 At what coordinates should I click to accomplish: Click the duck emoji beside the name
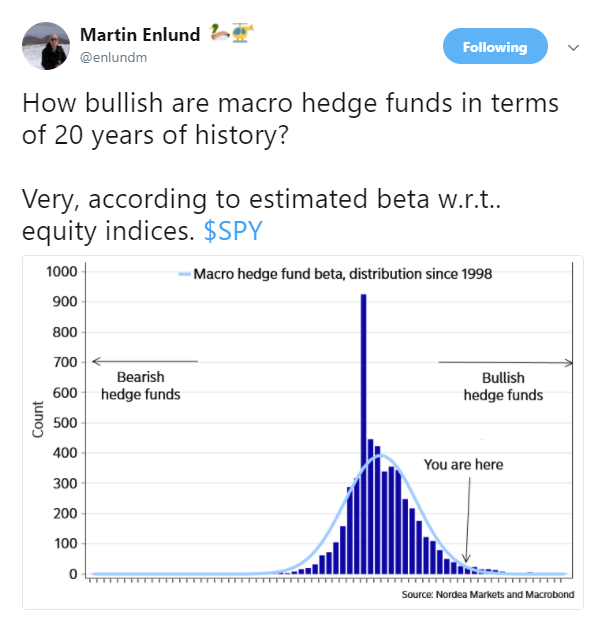(x=219, y=33)
